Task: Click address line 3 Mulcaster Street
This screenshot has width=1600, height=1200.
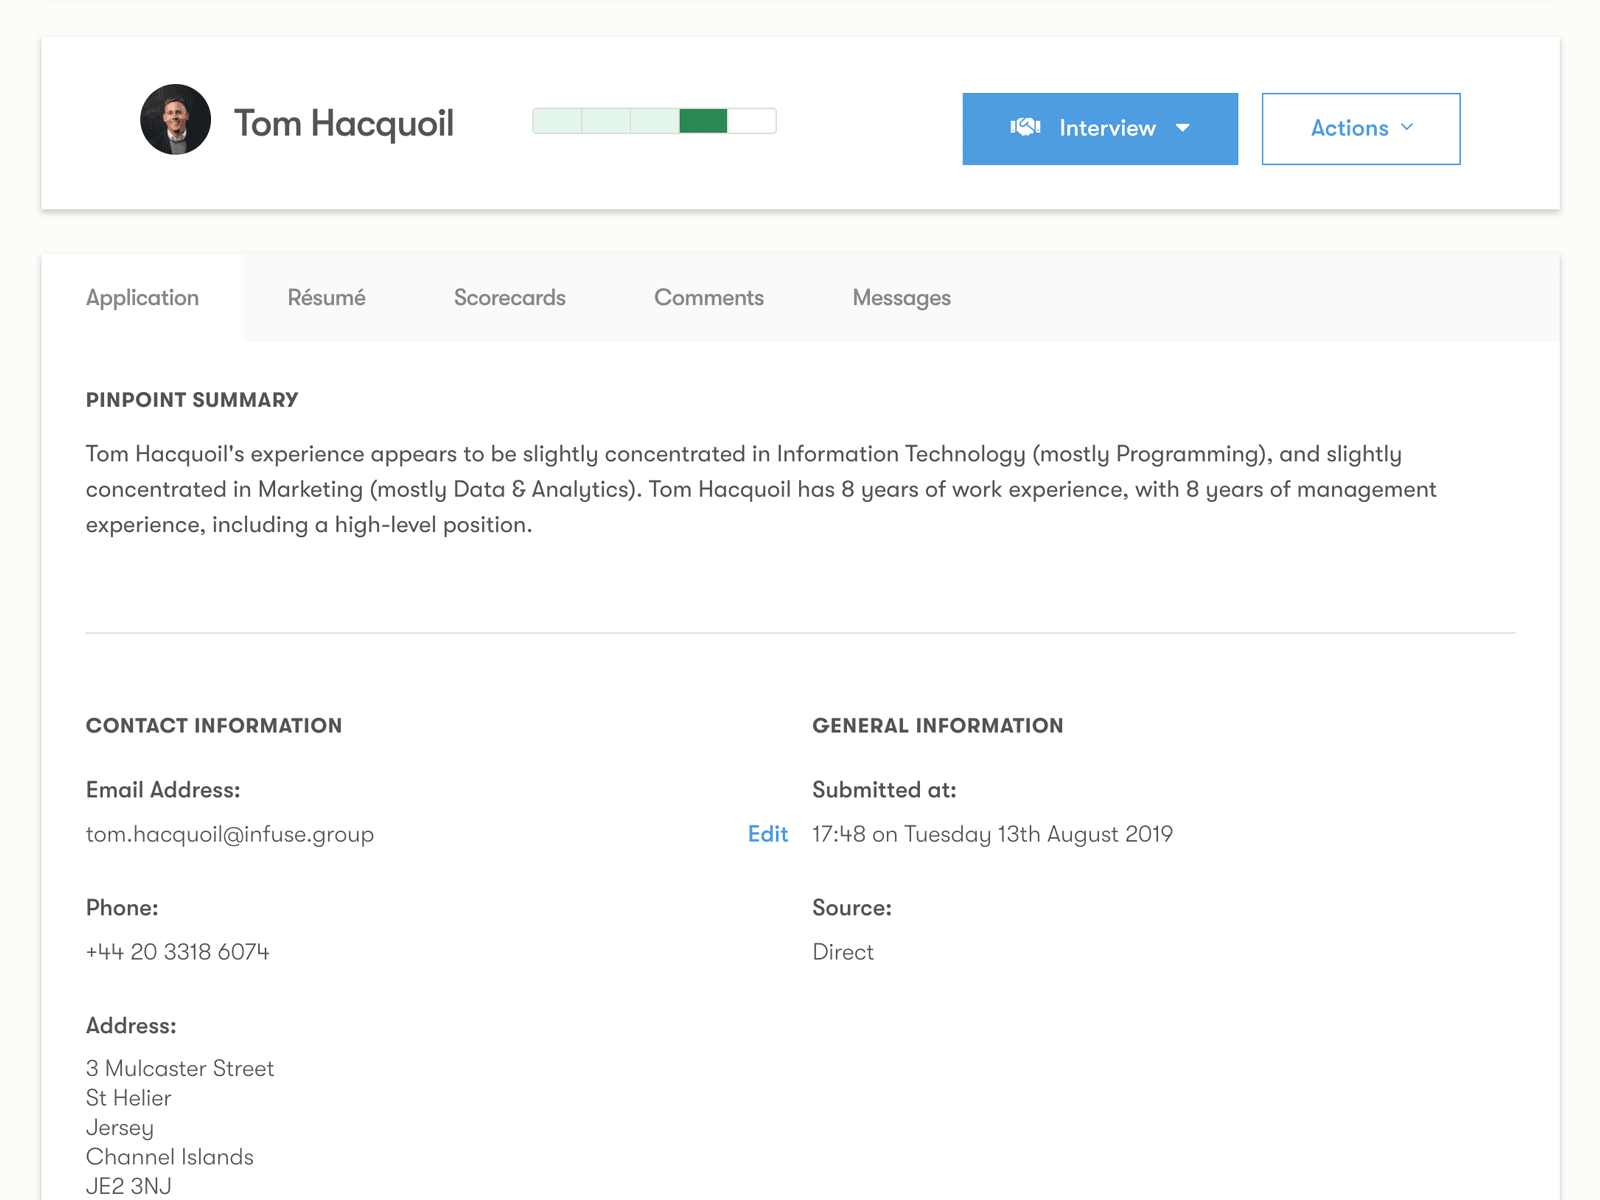Action: coord(180,1069)
